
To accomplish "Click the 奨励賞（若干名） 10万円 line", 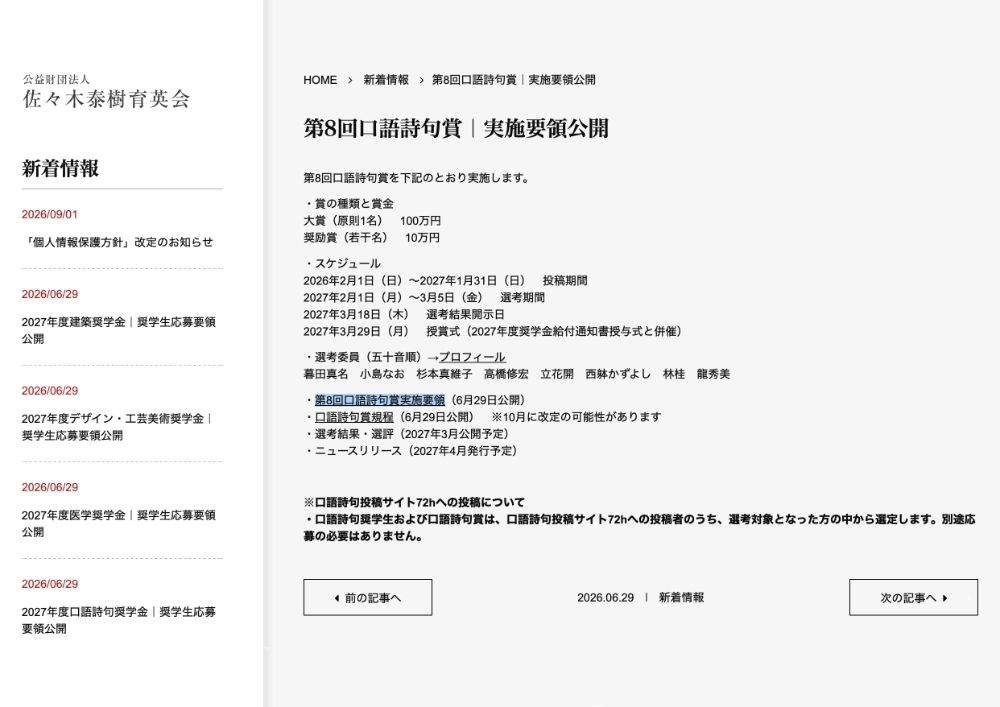I will tap(371, 238).
